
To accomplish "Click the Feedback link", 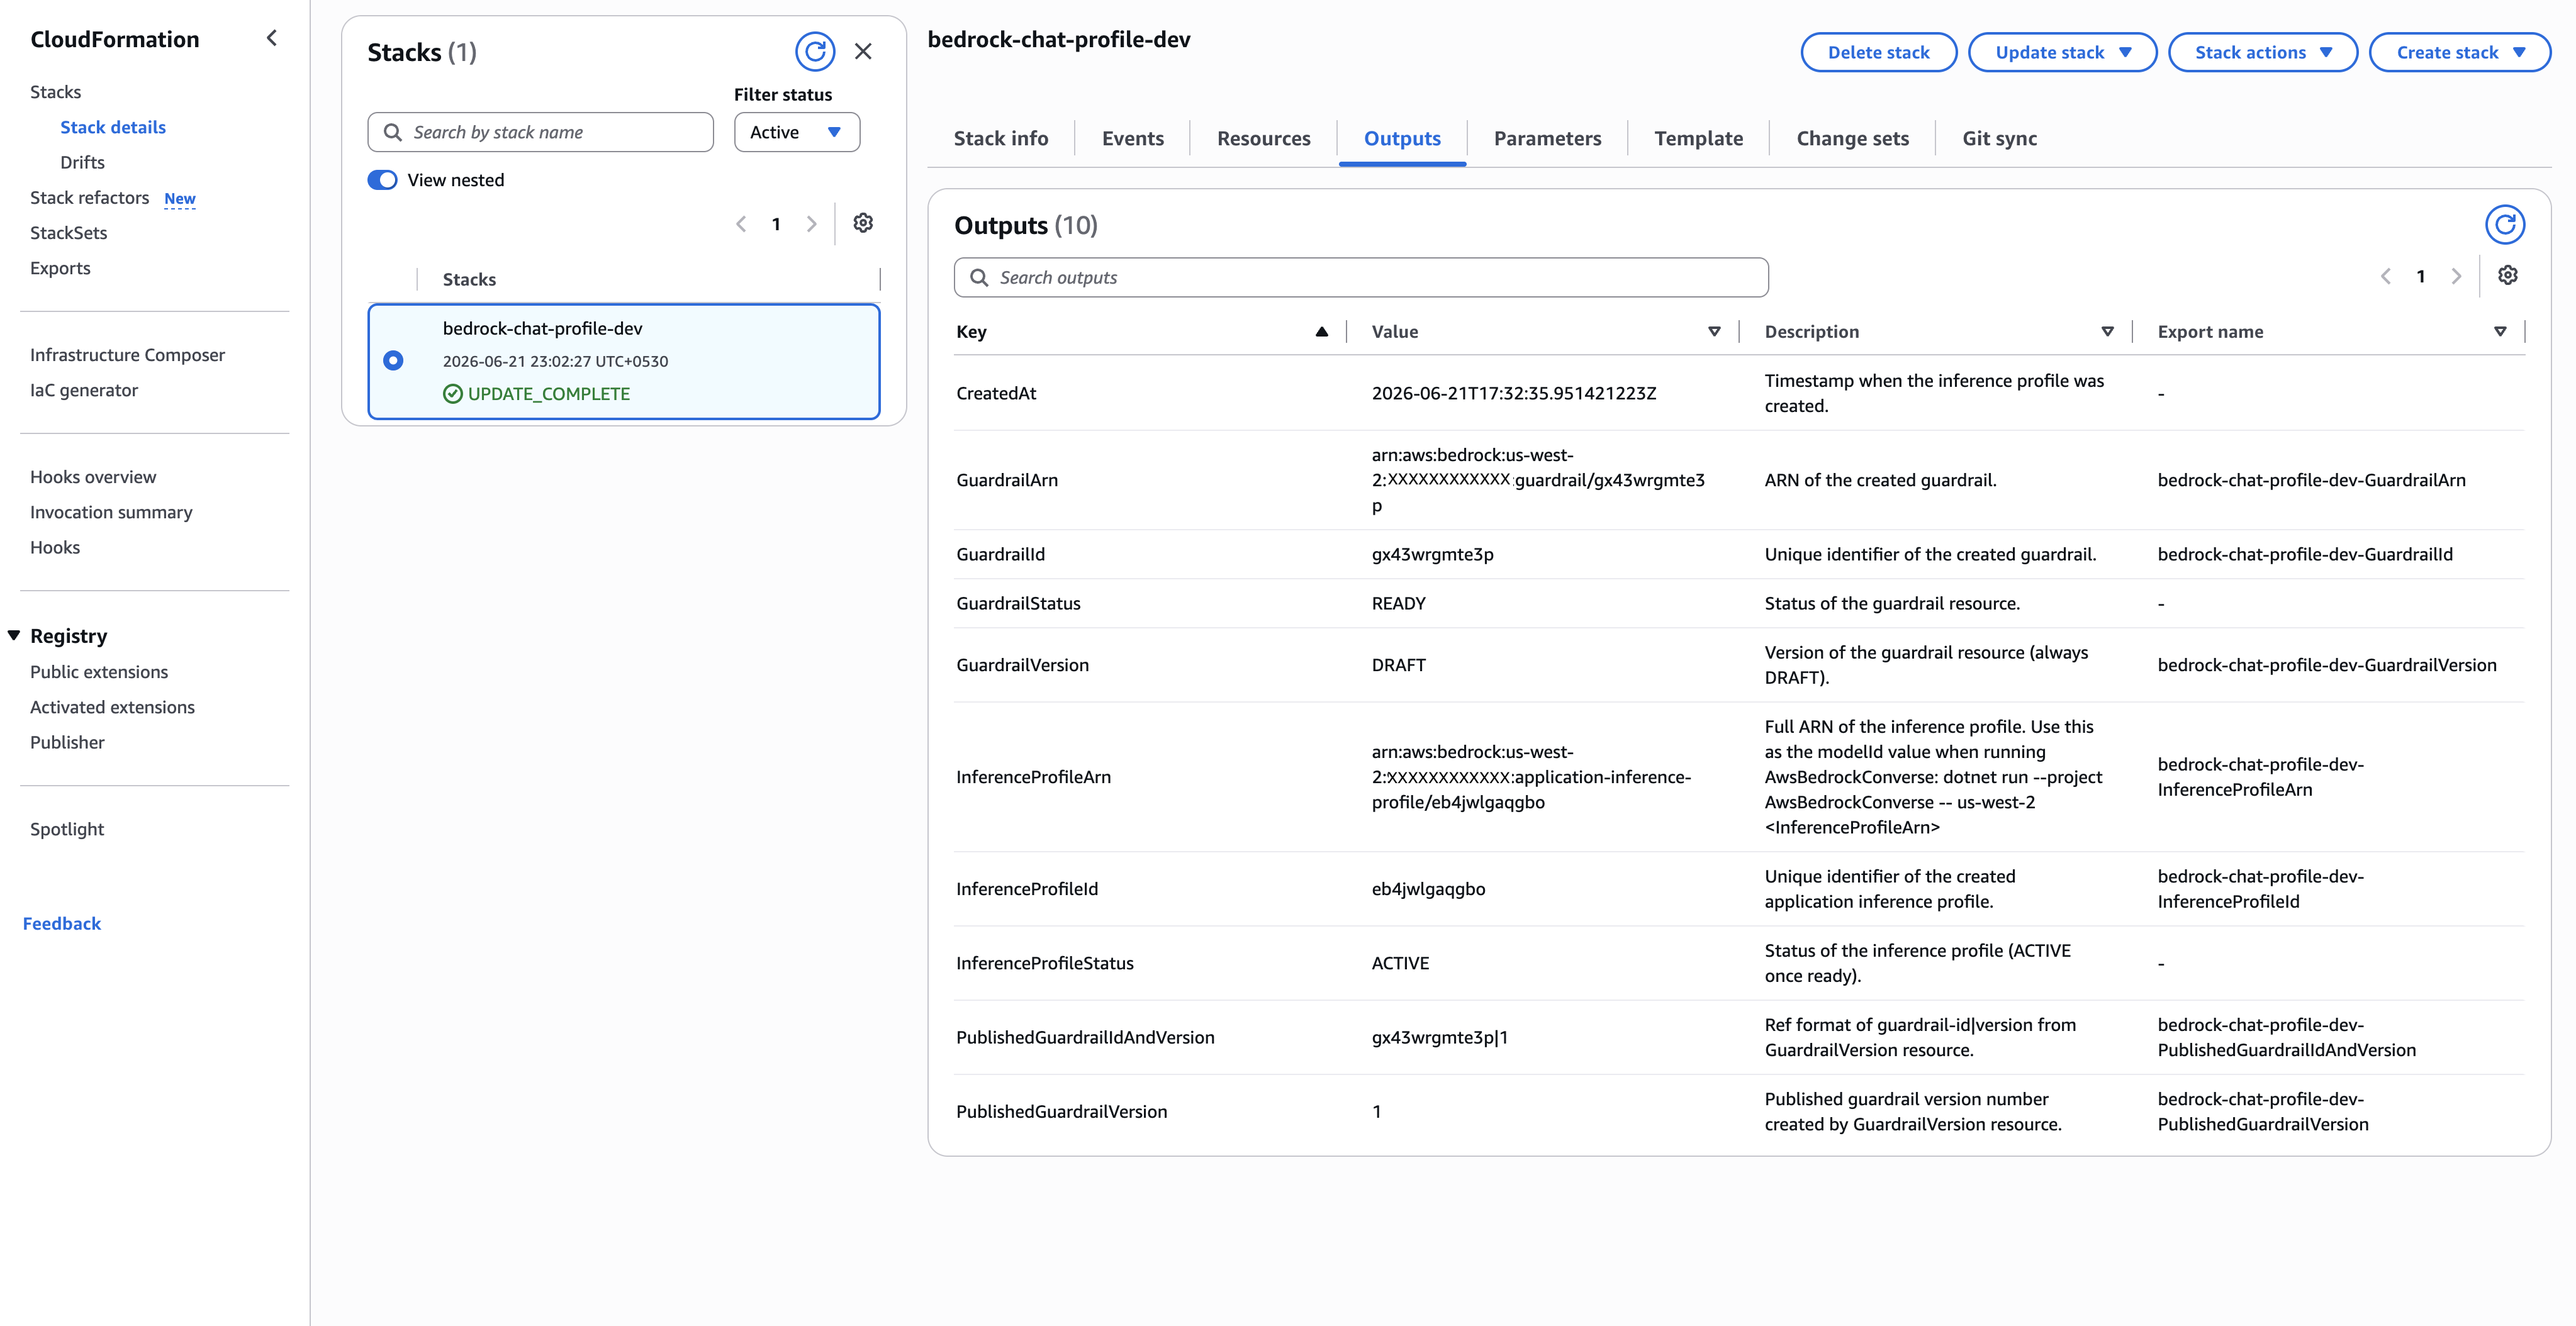I will coord(62,924).
